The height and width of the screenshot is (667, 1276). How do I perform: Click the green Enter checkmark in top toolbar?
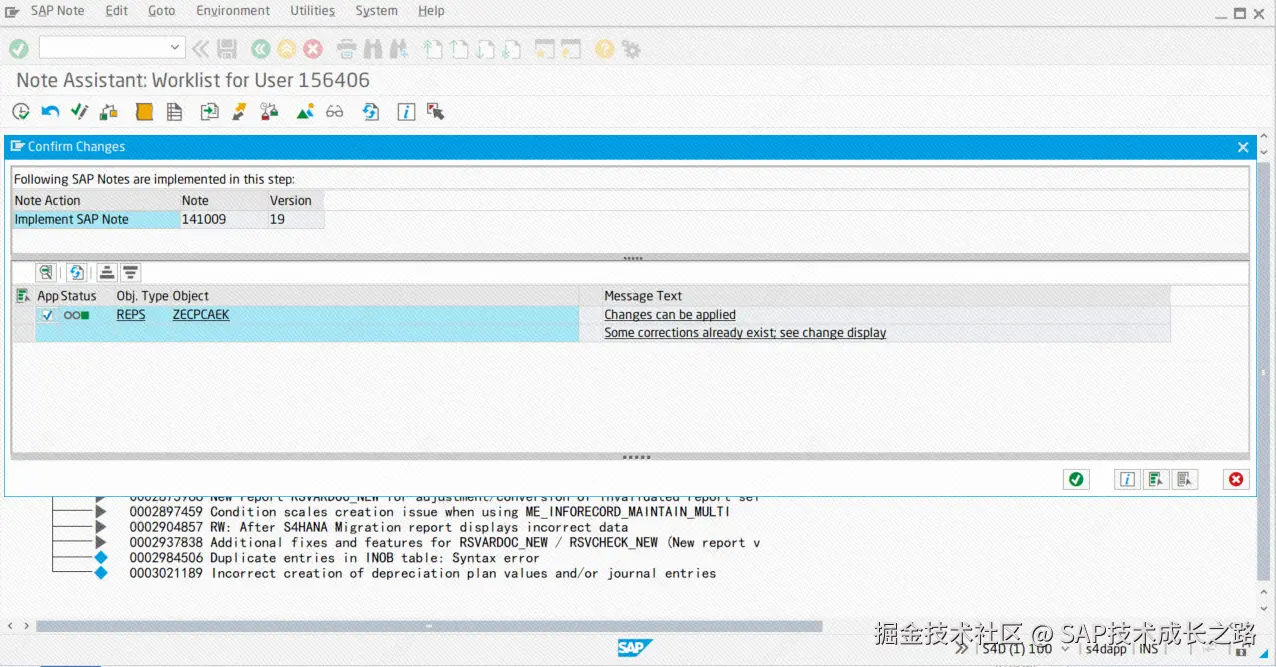18,48
